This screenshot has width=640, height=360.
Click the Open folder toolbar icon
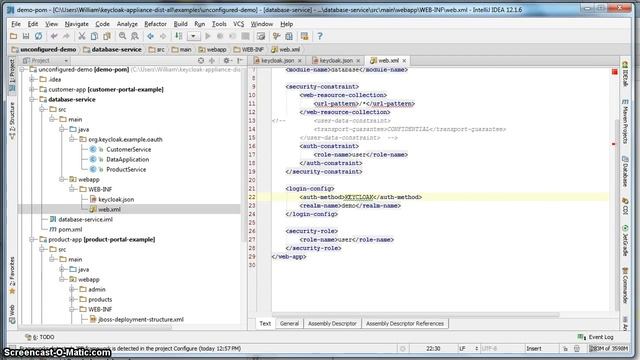(x=13, y=36)
